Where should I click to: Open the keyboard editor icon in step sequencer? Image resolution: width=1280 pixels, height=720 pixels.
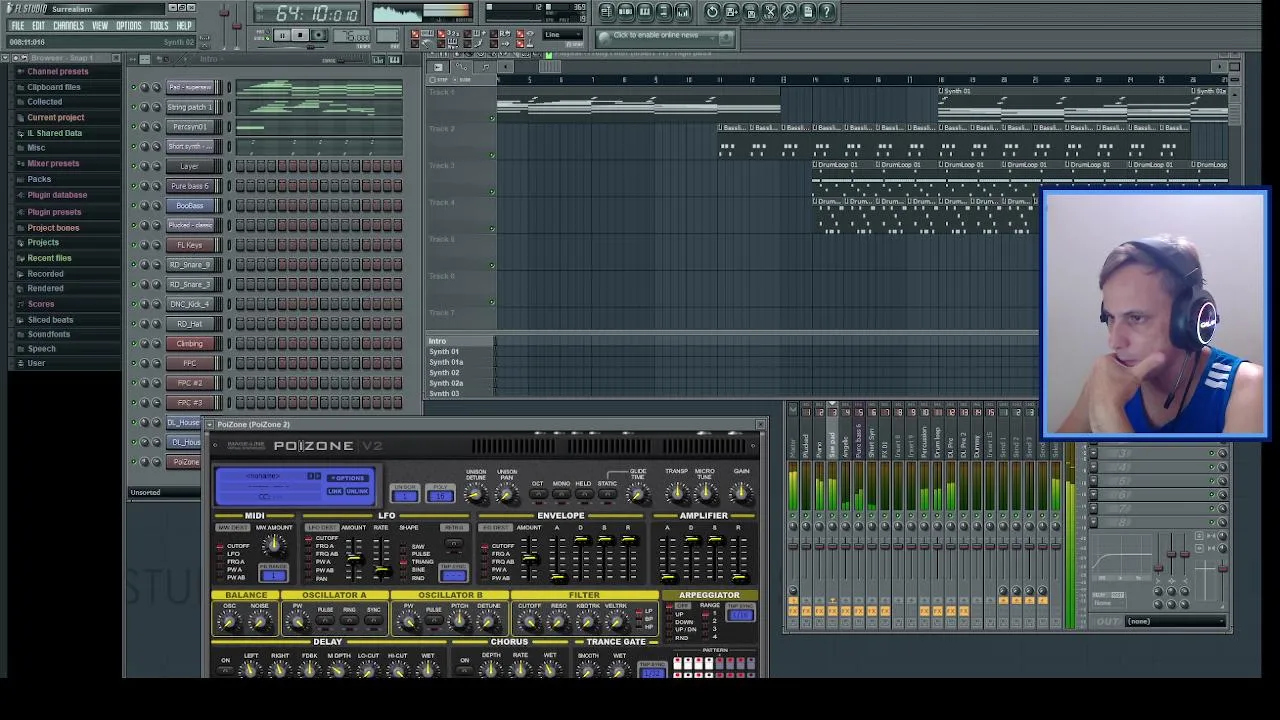[394, 60]
